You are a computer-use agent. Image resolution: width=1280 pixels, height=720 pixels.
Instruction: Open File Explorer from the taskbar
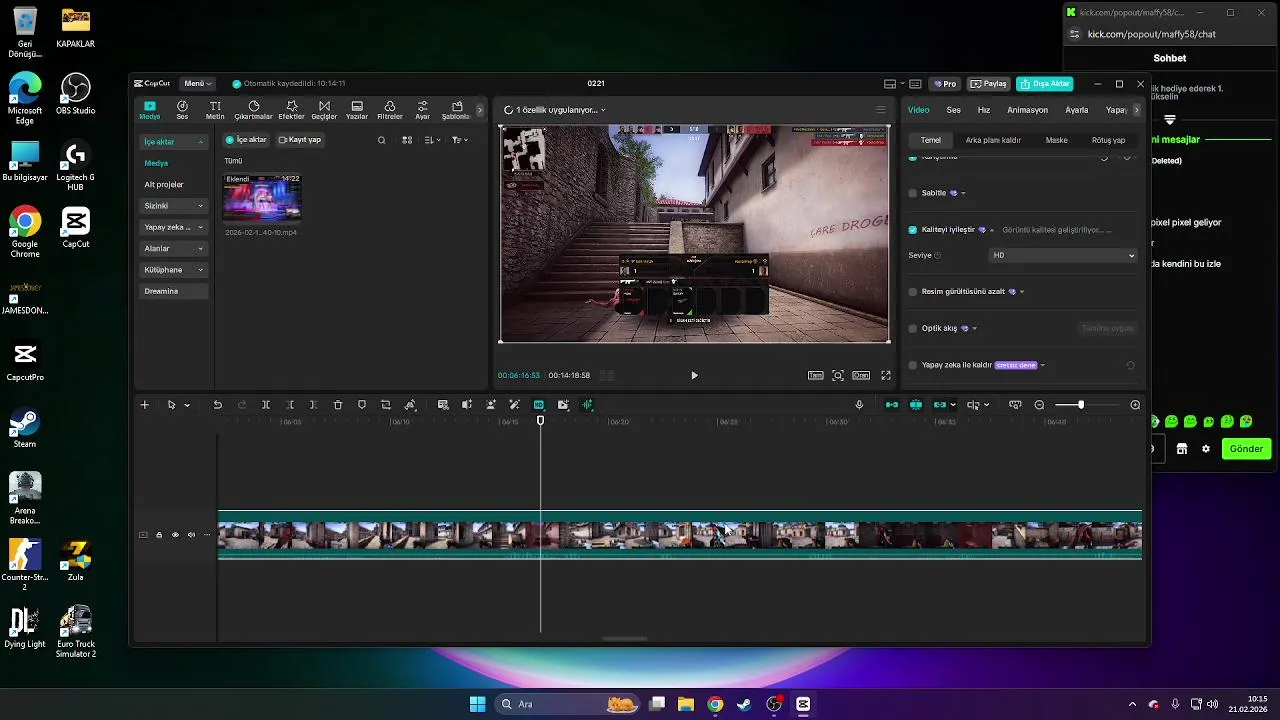coord(686,704)
